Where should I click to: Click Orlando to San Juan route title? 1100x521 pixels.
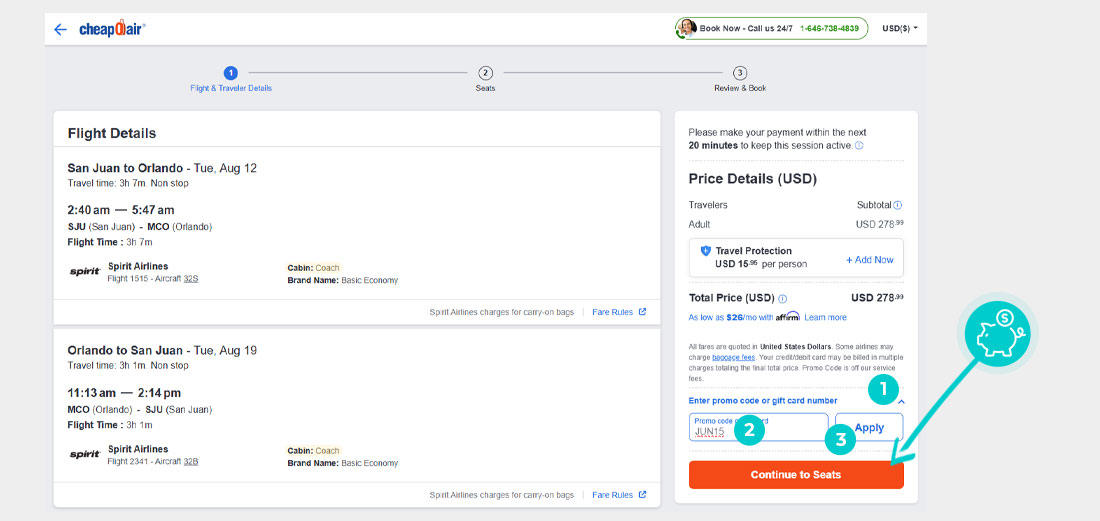(124, 350)
